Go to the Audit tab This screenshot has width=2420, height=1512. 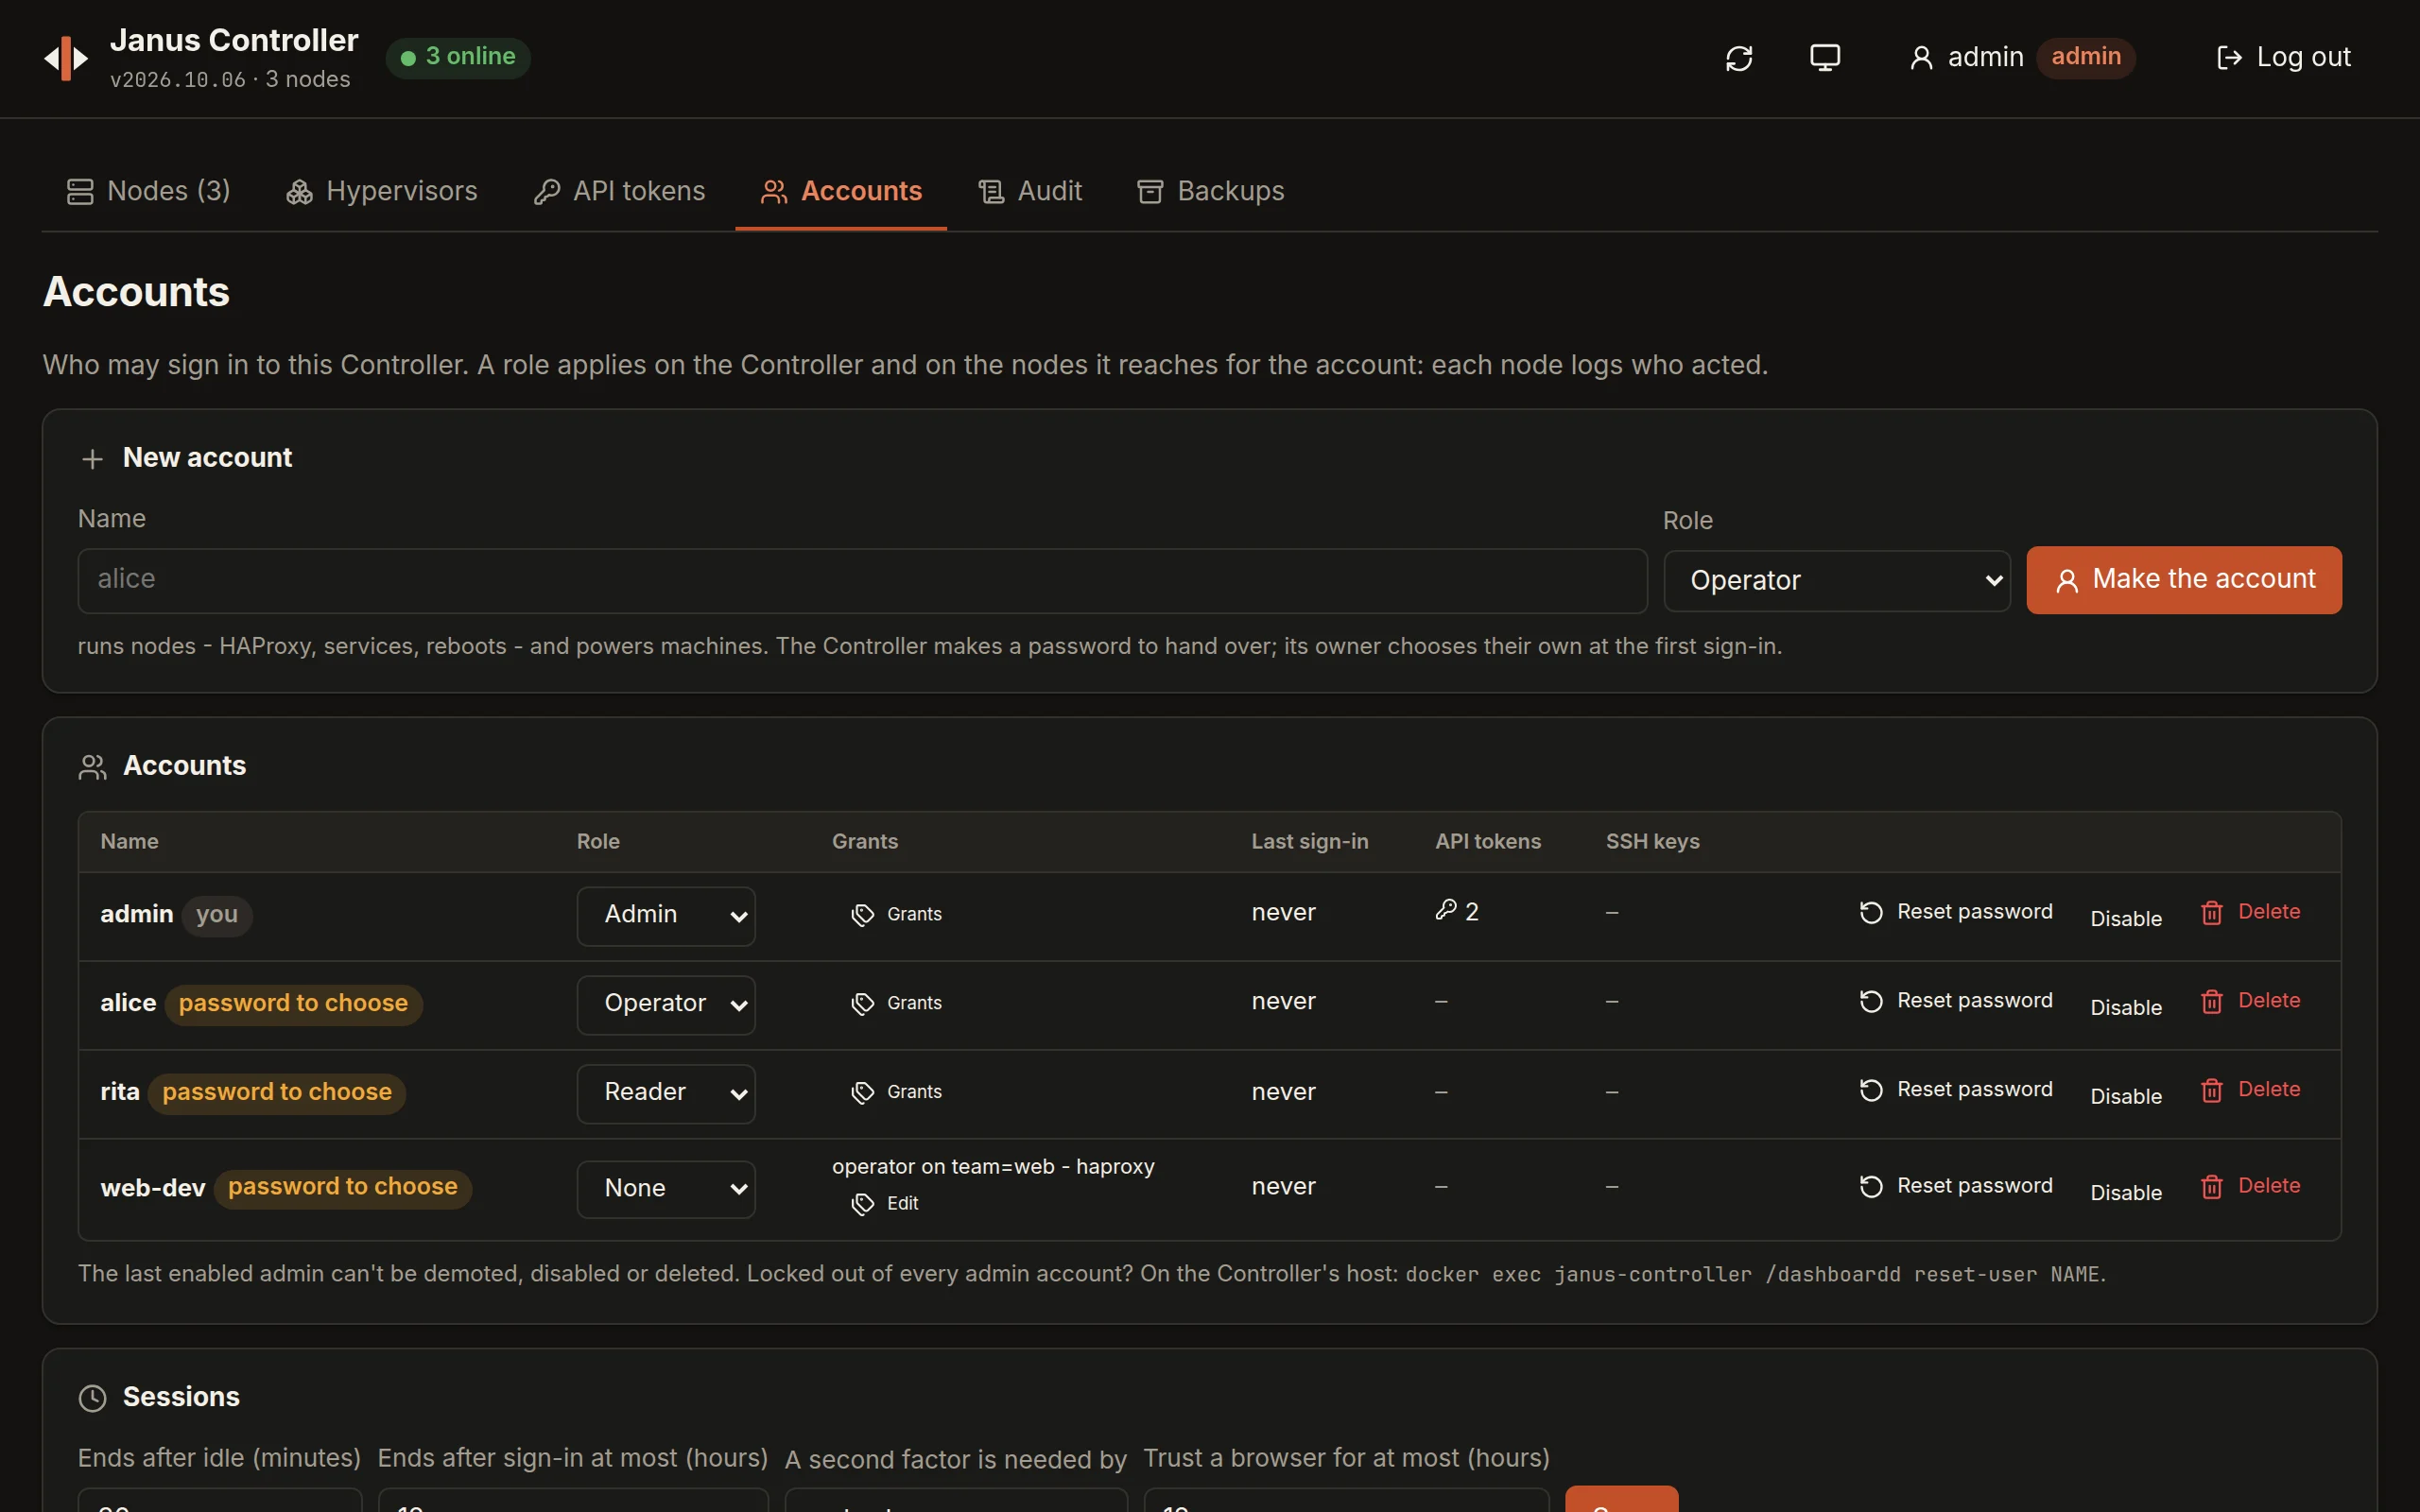pos(1030,191)
